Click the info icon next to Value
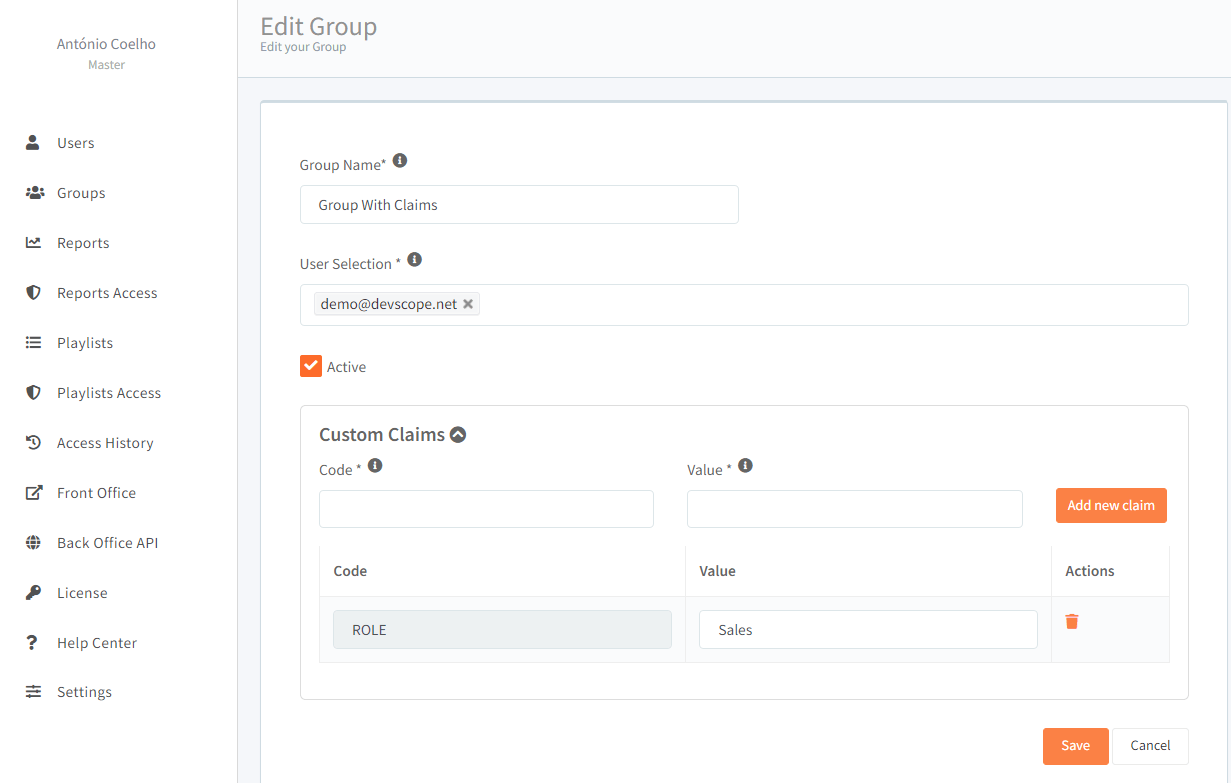The image size is (1231, 783). (745, 466)
